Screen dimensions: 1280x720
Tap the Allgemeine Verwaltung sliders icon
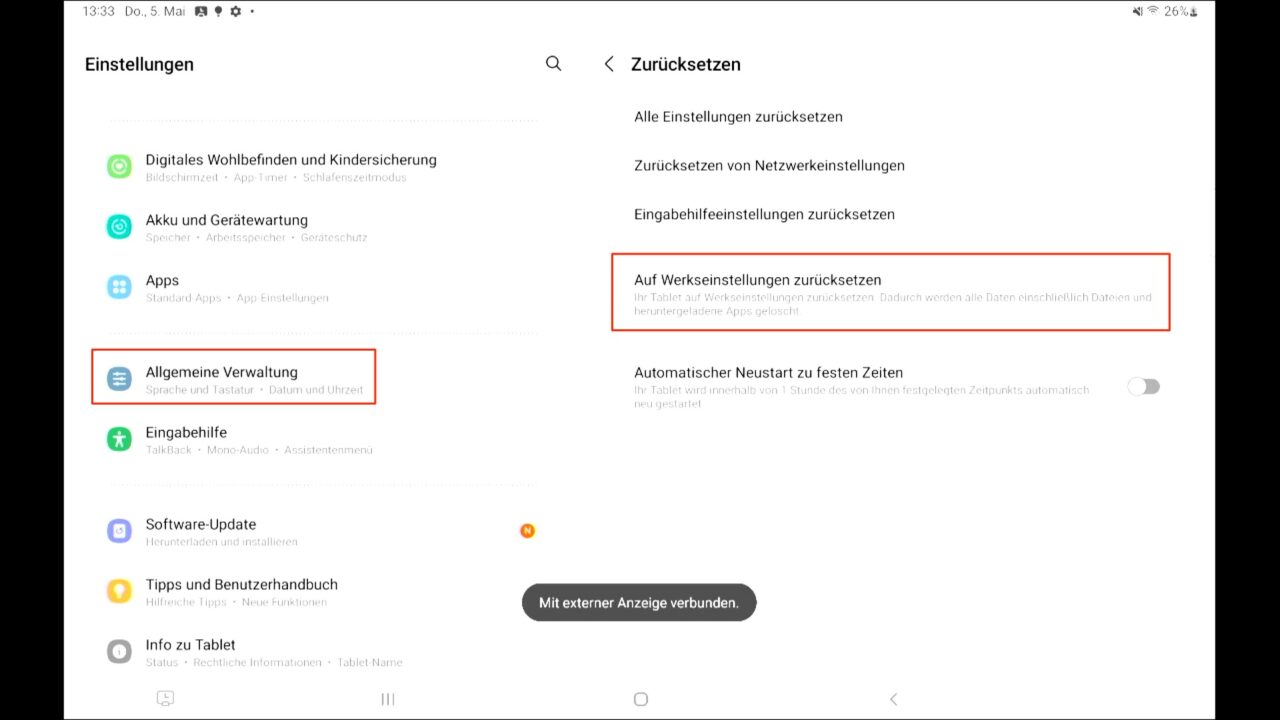(119, 379)
